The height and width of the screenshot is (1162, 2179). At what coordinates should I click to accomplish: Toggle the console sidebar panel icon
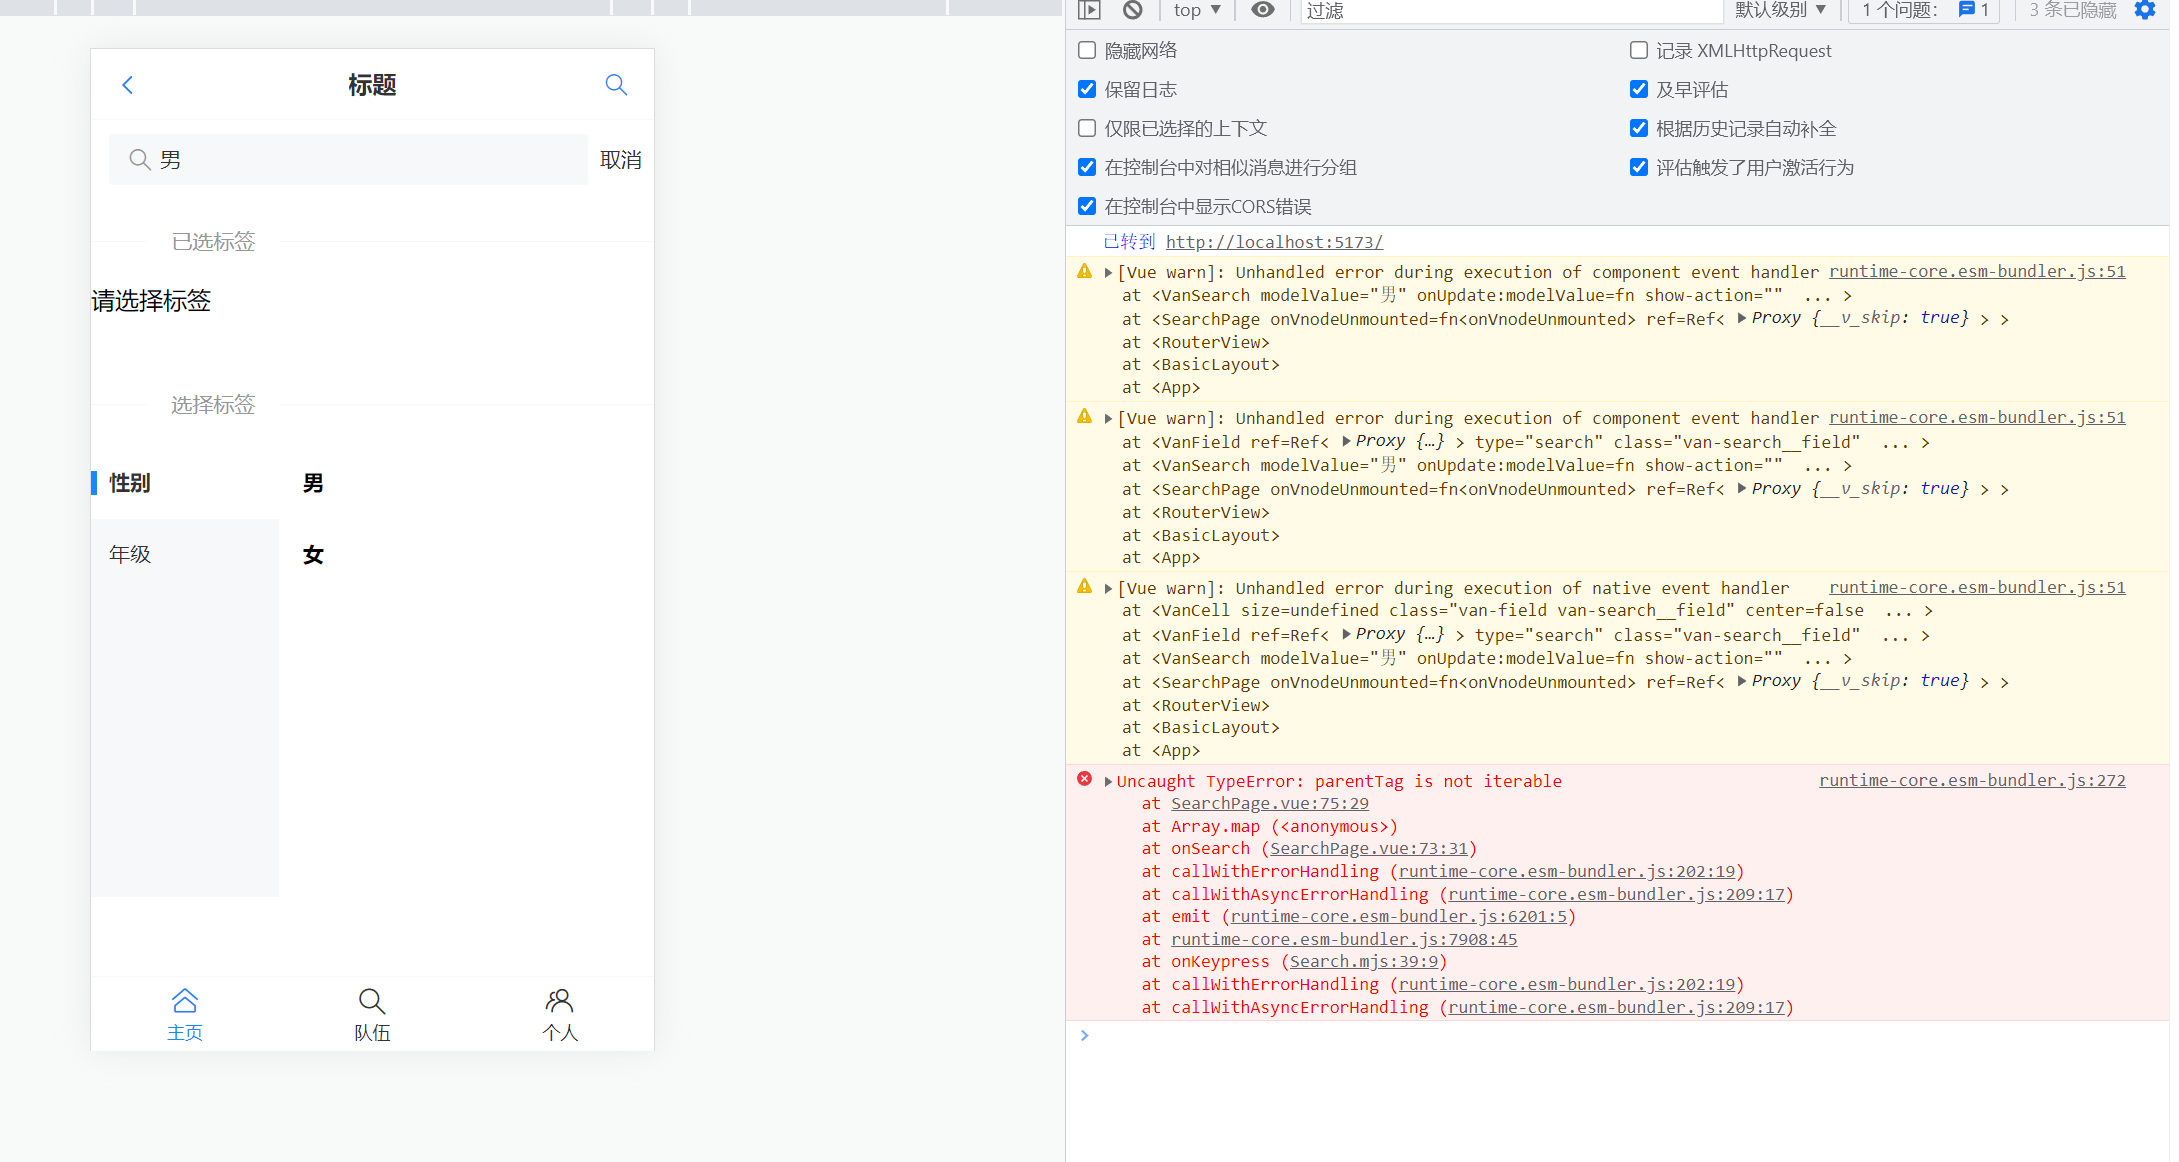(1089, 10)
